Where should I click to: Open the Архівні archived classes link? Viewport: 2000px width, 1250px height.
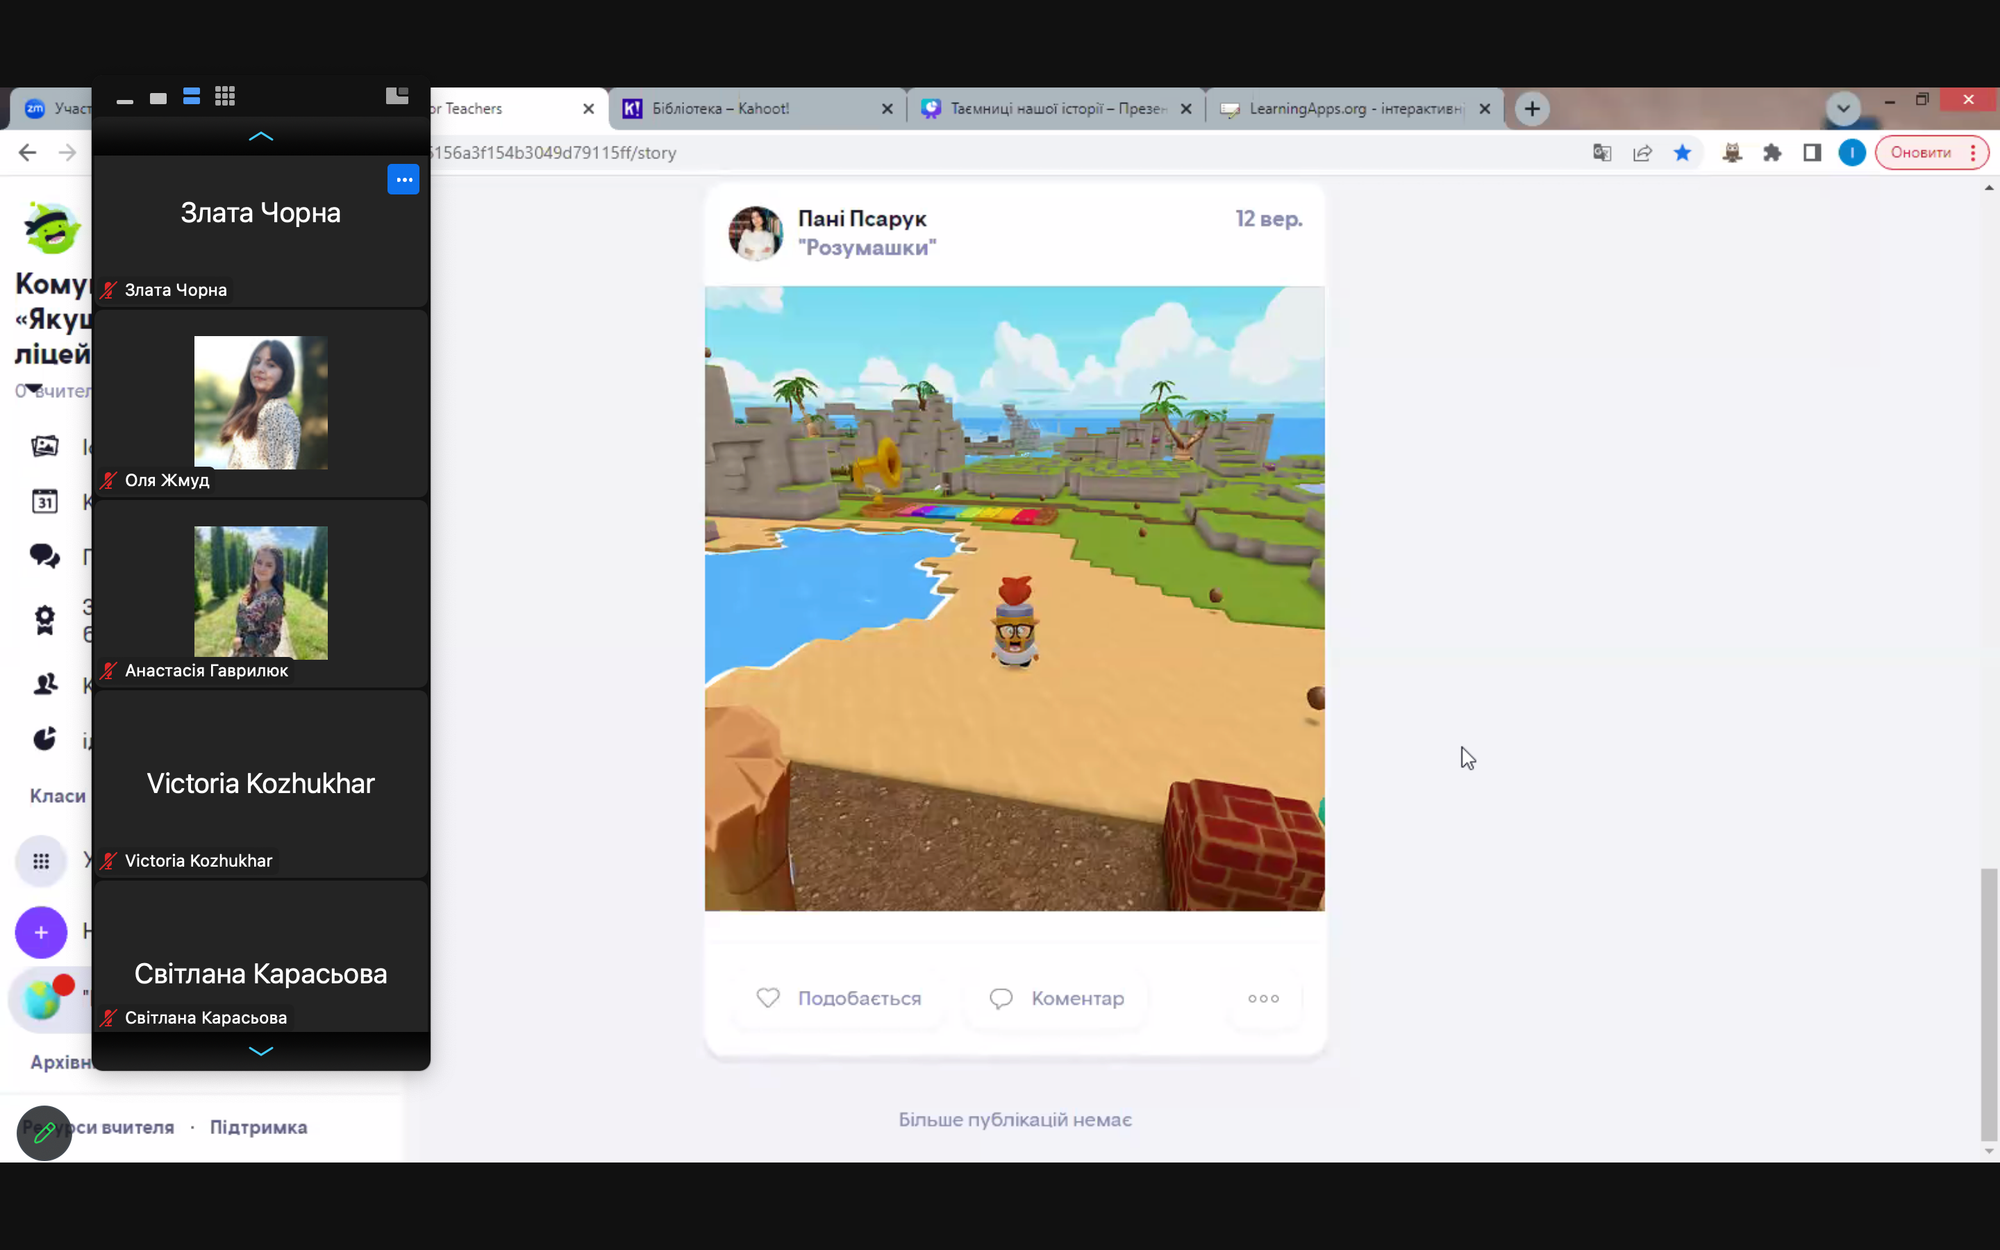point(61,1062)
